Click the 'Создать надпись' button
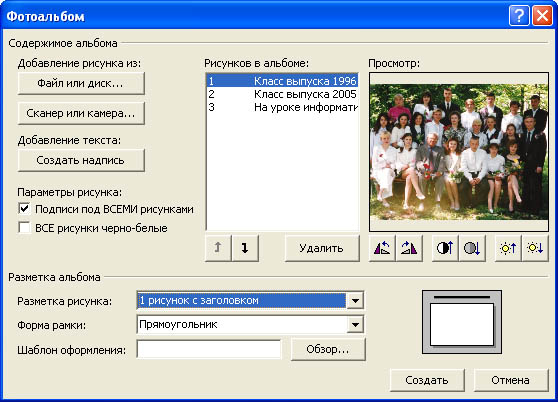The image size is (558, 402). [x=81, y=160]
